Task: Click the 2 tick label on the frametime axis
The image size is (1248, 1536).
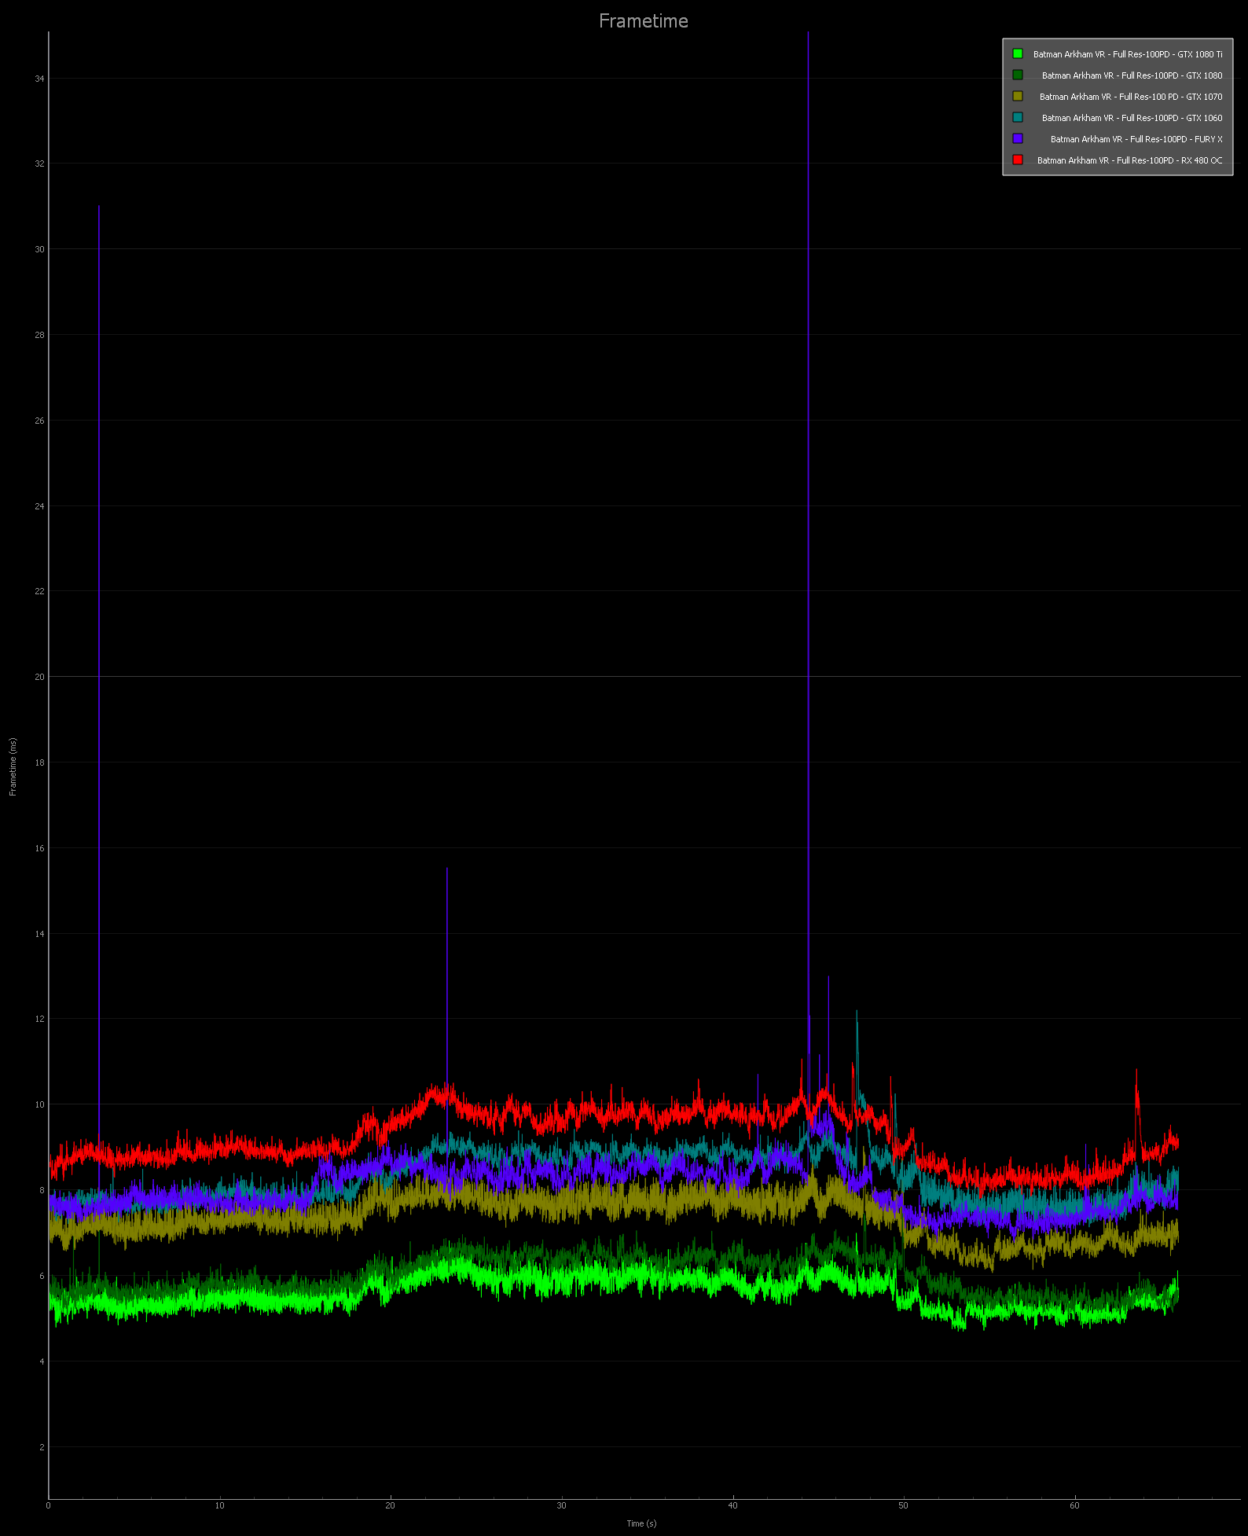Action: click(42, 1447)
